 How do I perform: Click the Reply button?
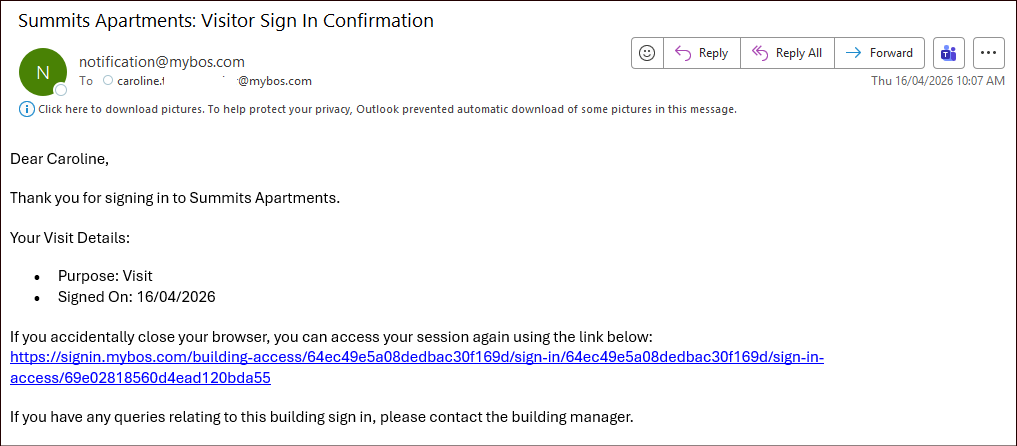702,53
